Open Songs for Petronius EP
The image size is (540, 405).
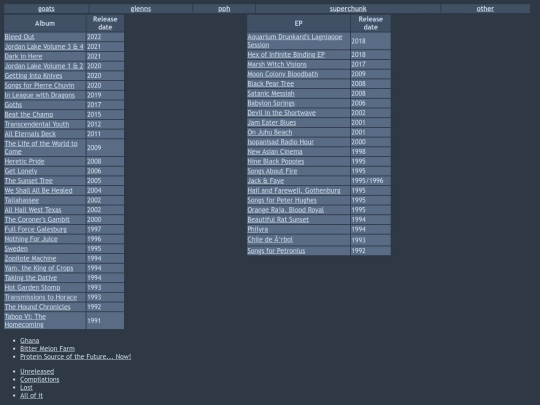click(x=276, y=251)
